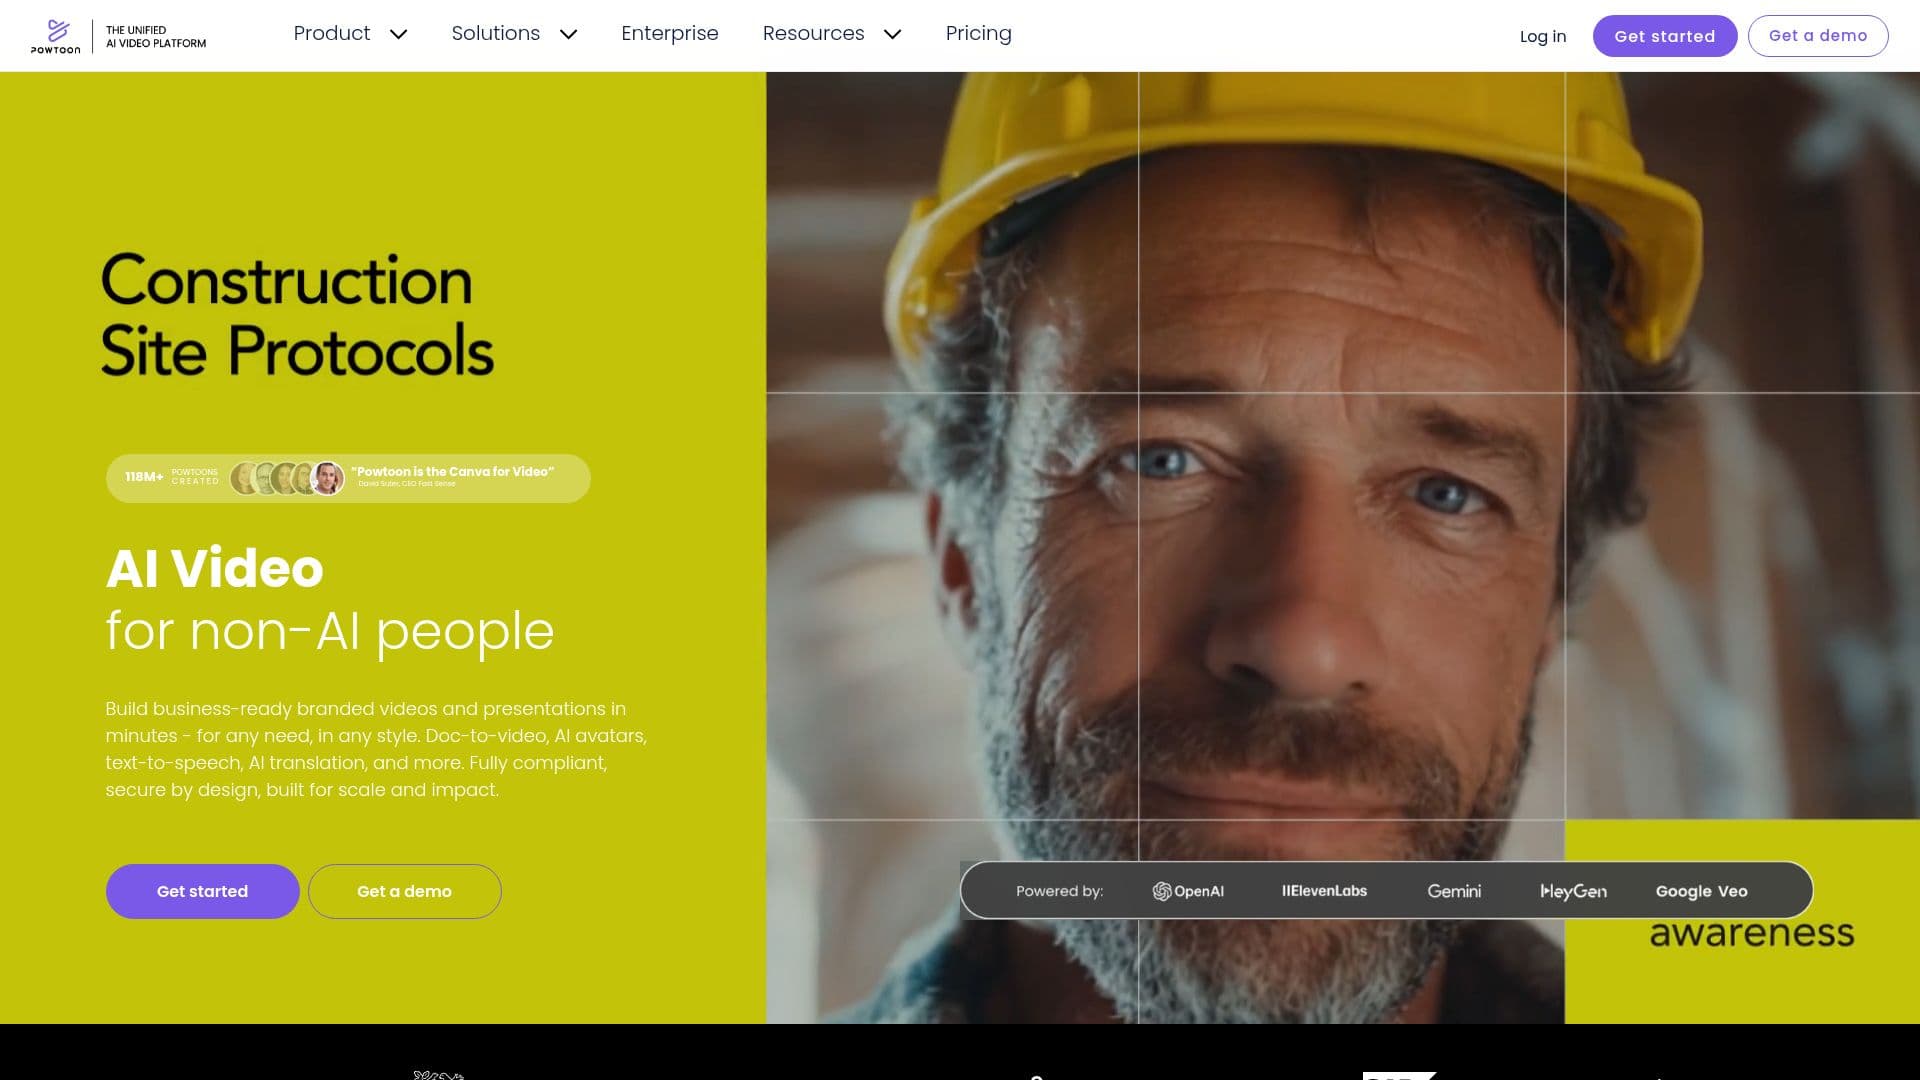Click the 118M+ Powtoons created stat
1920x1080 pixels.
(171, 477)
